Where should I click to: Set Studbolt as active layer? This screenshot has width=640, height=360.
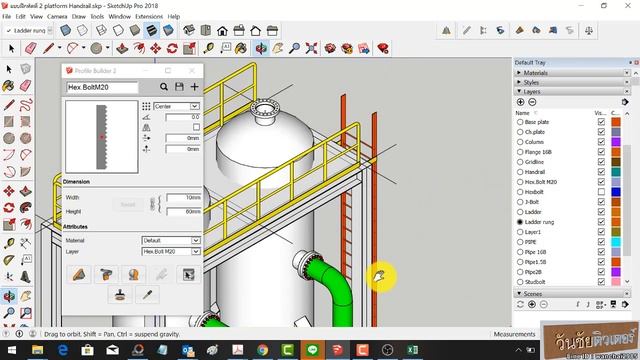pos(520,282)
